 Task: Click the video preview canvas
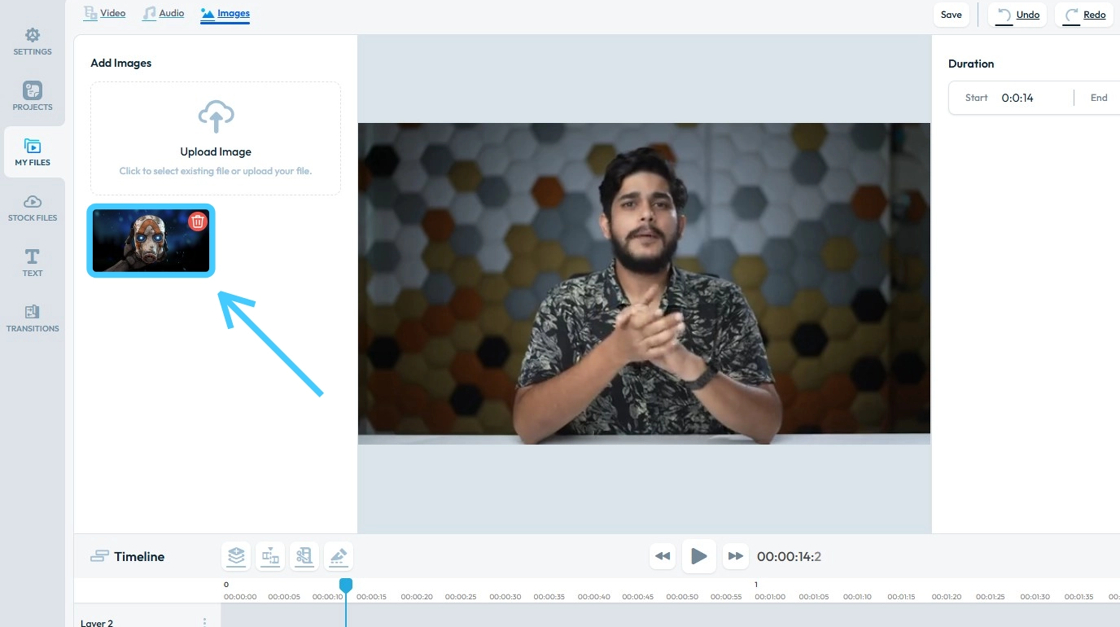(x=644, y=284)
